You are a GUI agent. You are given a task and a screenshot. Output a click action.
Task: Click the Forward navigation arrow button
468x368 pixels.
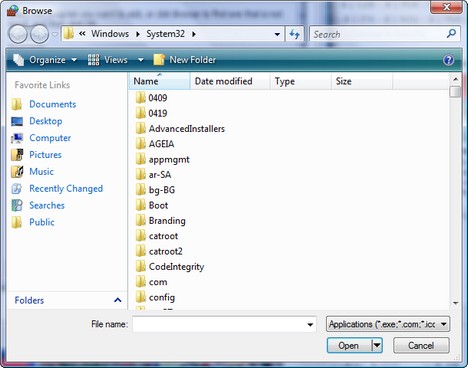tap(40, 34)
